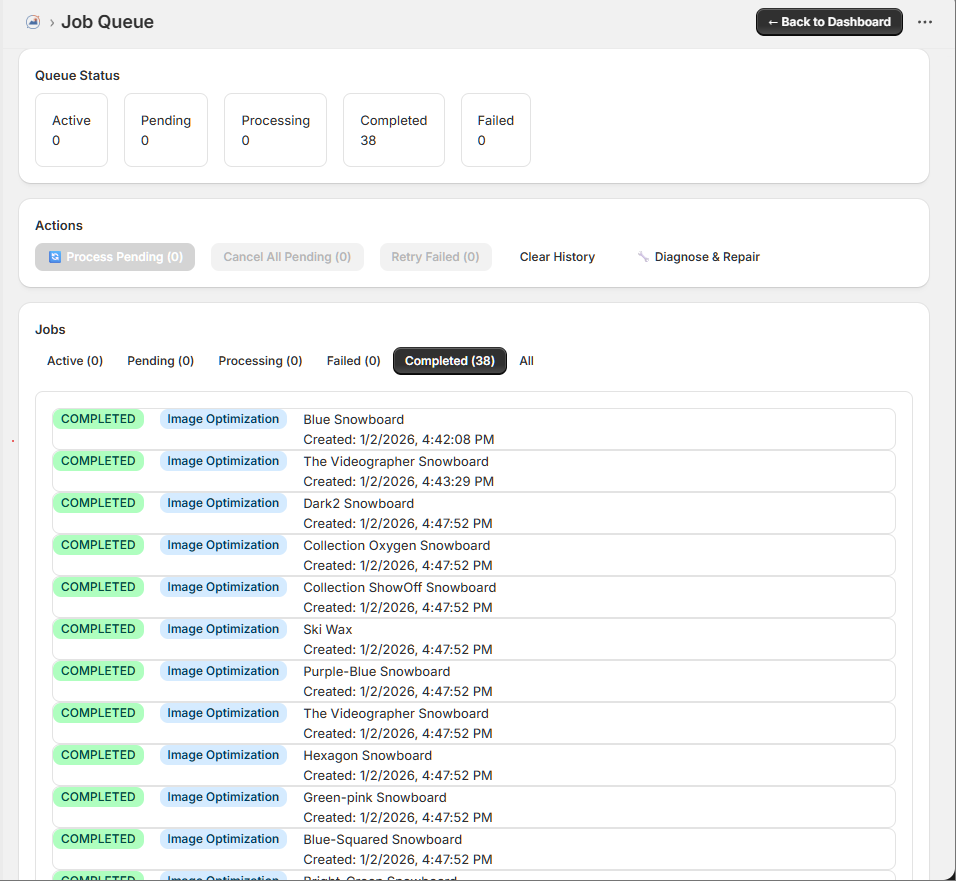
Task: Click the Purple-Blue Snowboard job title
Action: (377, 672)
